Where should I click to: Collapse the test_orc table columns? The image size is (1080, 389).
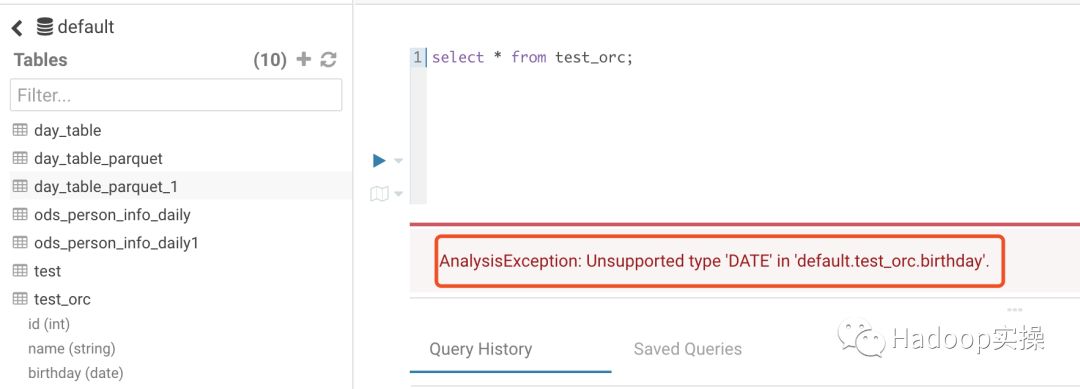tap(62, 299)
